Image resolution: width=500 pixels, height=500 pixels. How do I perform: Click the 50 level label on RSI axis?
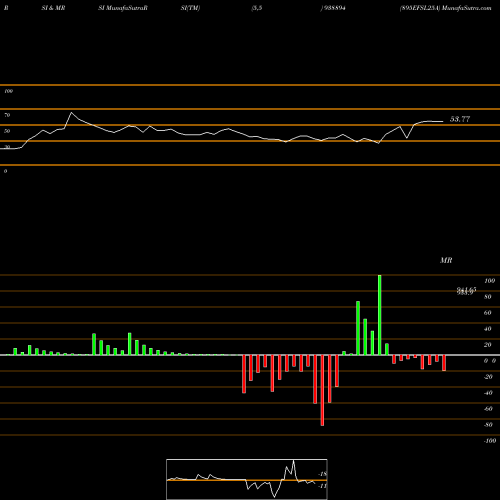pos(7,131)
